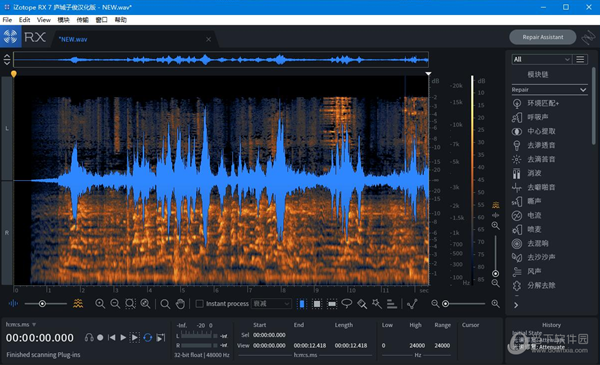Toggle the left channel L selector

coord(7,129)
